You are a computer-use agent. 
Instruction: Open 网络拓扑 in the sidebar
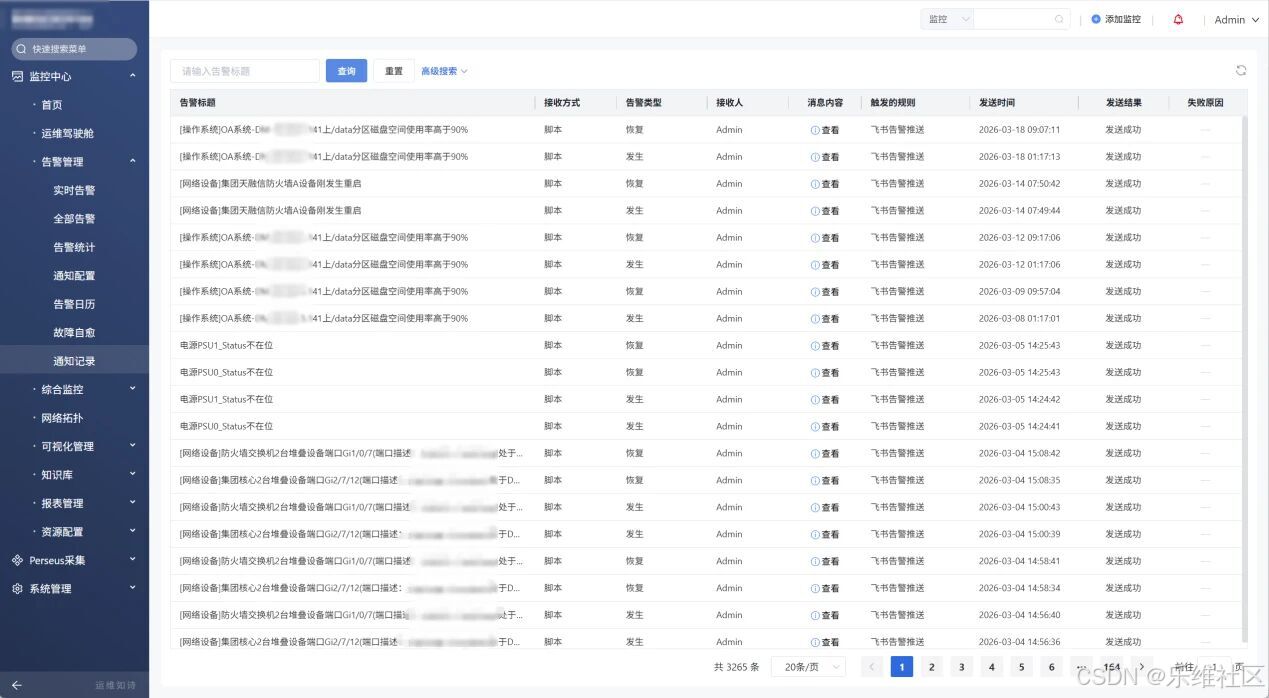click(62, 418)
